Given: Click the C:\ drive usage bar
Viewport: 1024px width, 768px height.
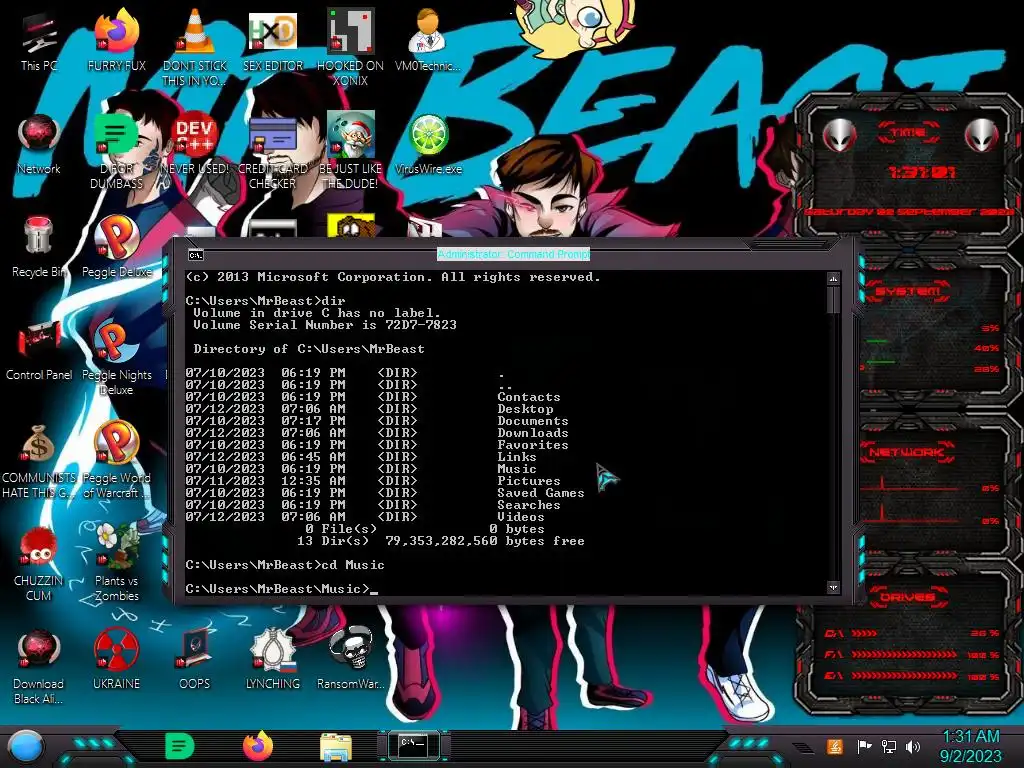Looking at the screenshot, I should 912,633.
